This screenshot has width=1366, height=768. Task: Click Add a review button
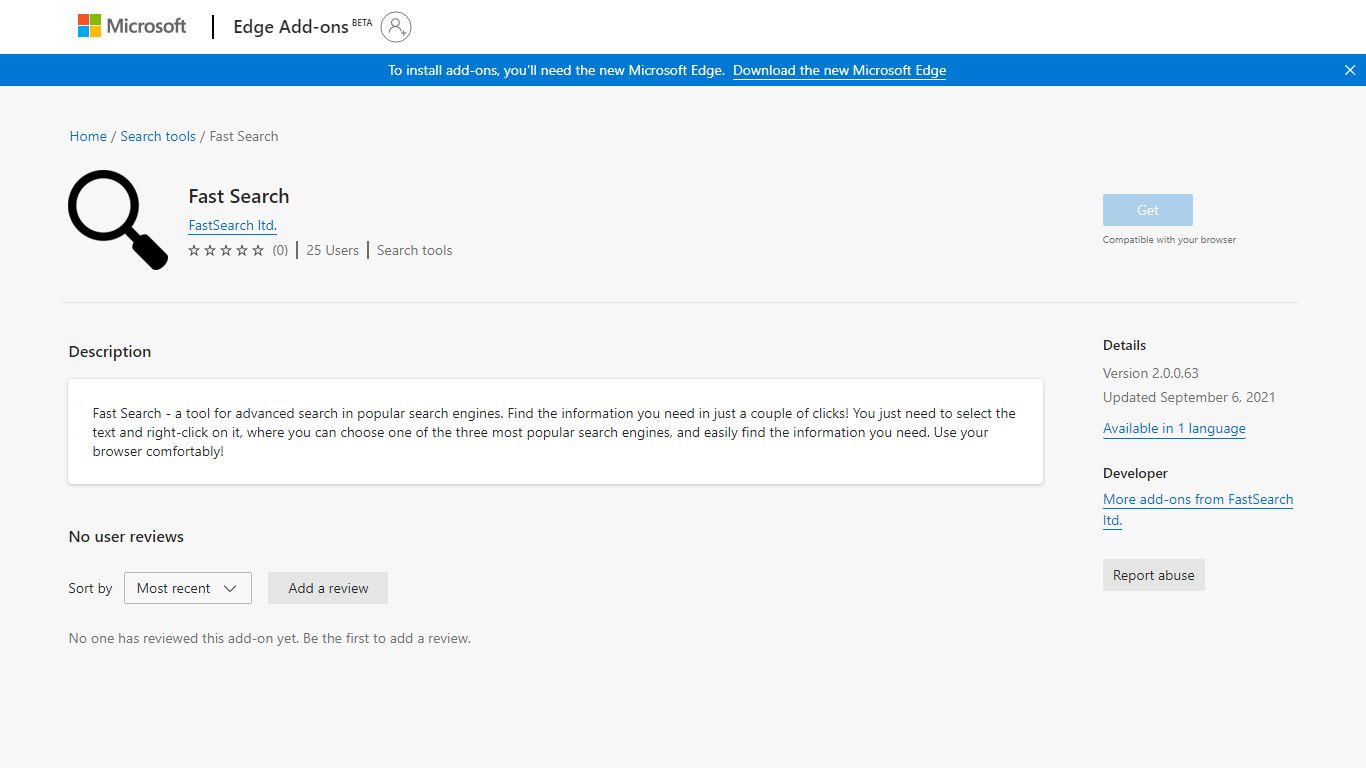pyautogui.click(x=328, y=588)
